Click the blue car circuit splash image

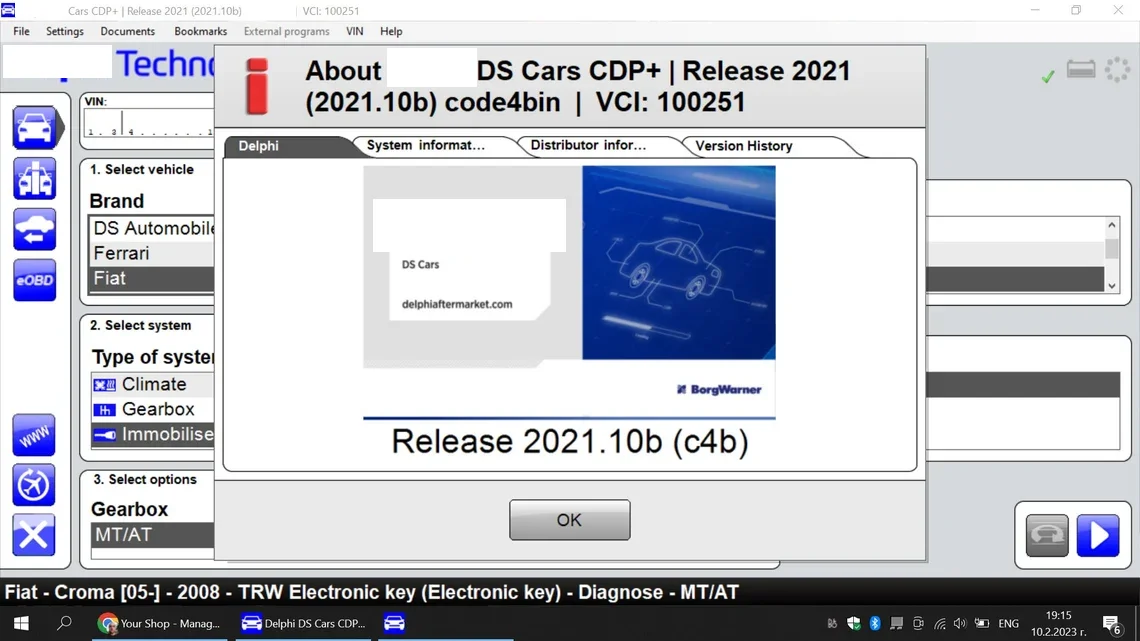pos(678,262)
